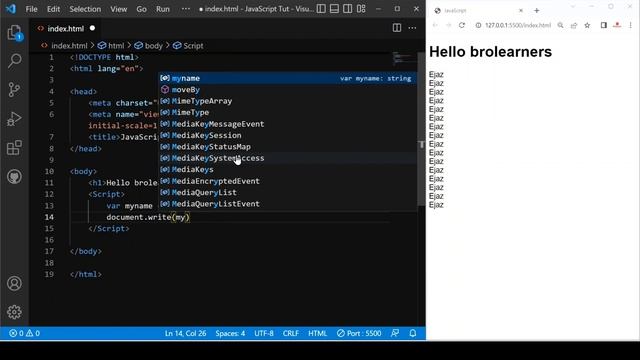Open the Selection menu
Image resolution: width=640 pixels, height=360 pixels.
[x=85, y=9]
